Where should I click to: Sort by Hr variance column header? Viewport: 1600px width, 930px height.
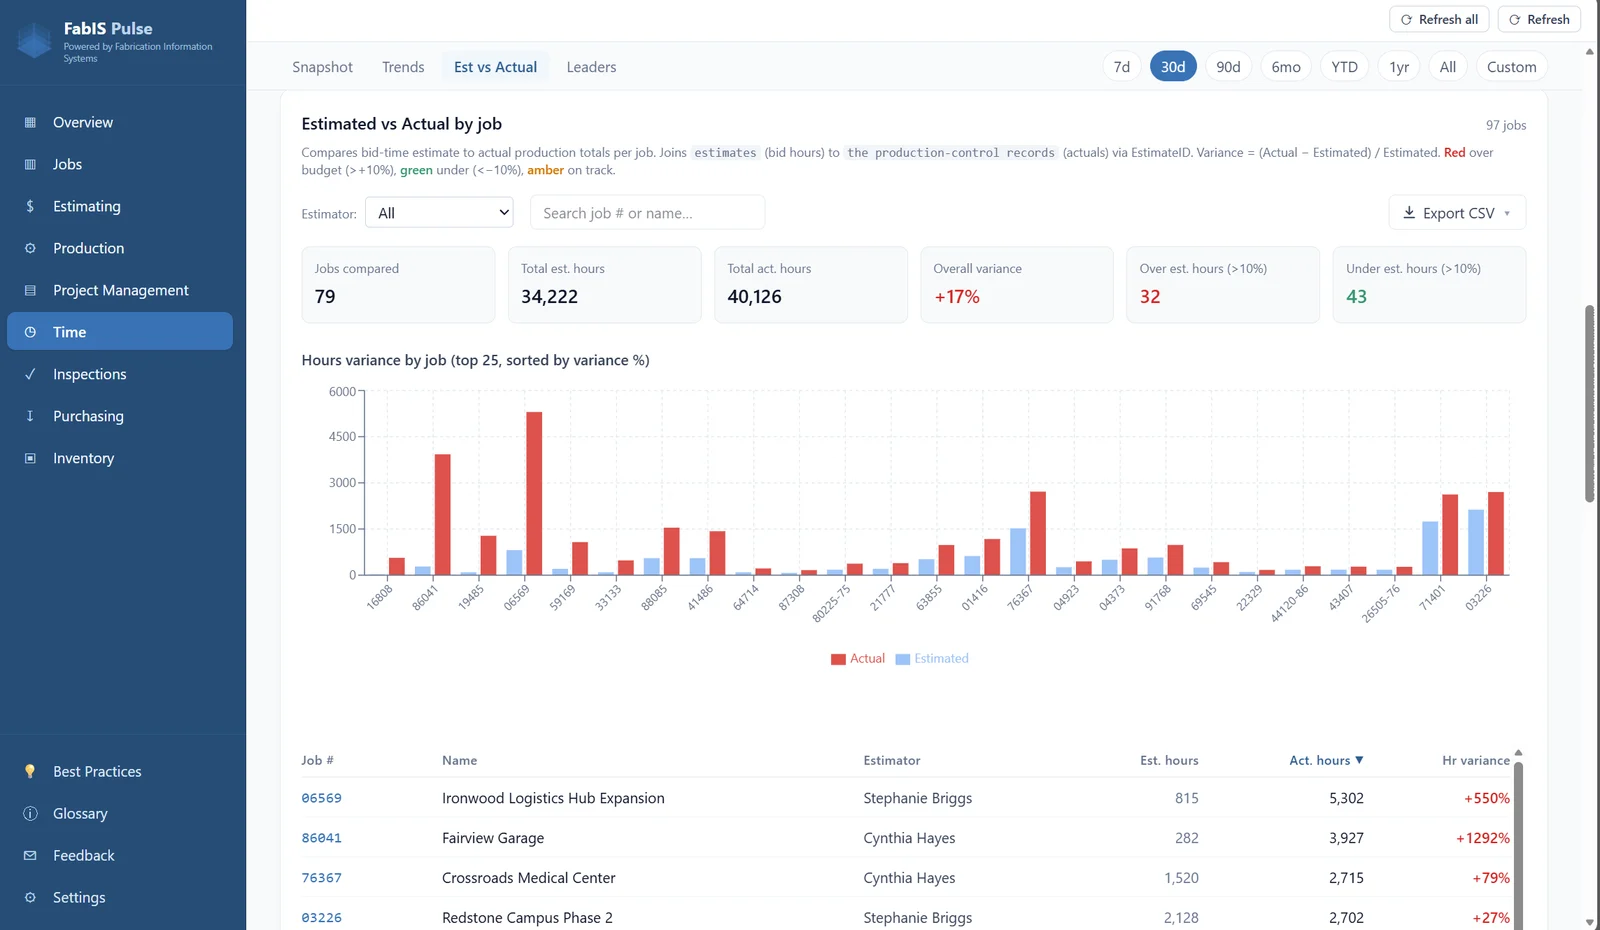pos(1476,760)
